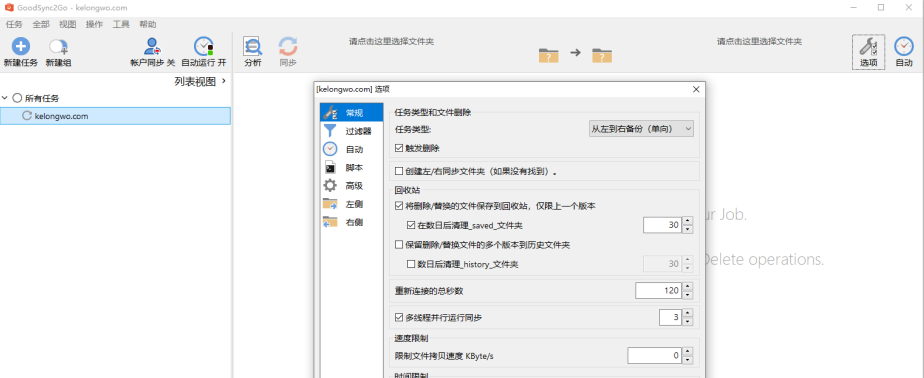Select 自动 page in options sidebar

coord(351,149)
